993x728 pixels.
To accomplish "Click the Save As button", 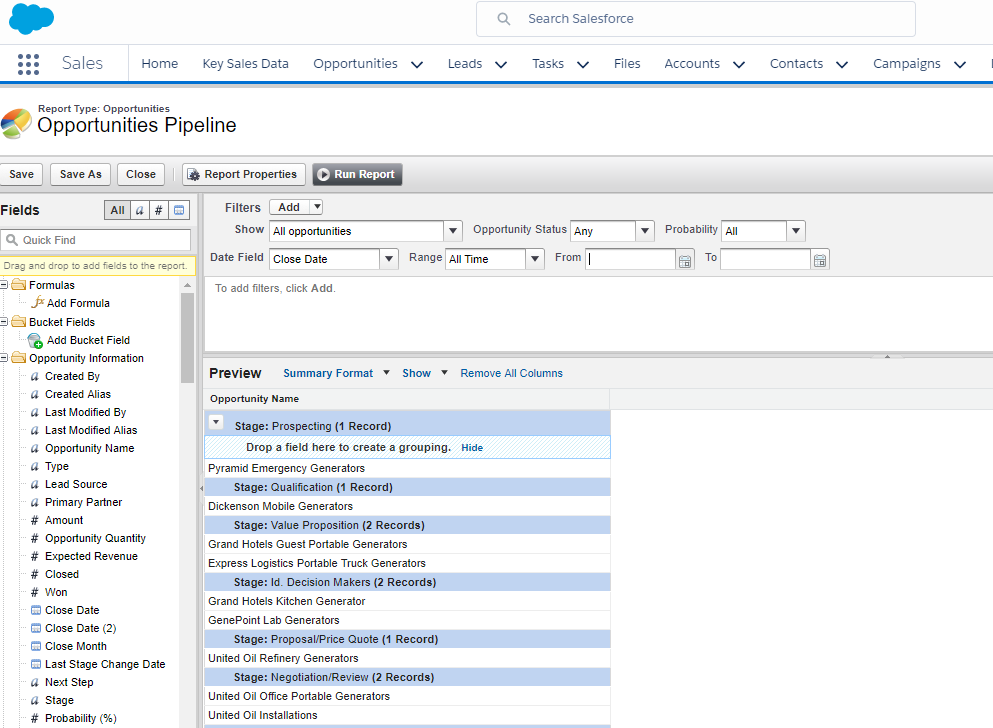I will [80, 174].
